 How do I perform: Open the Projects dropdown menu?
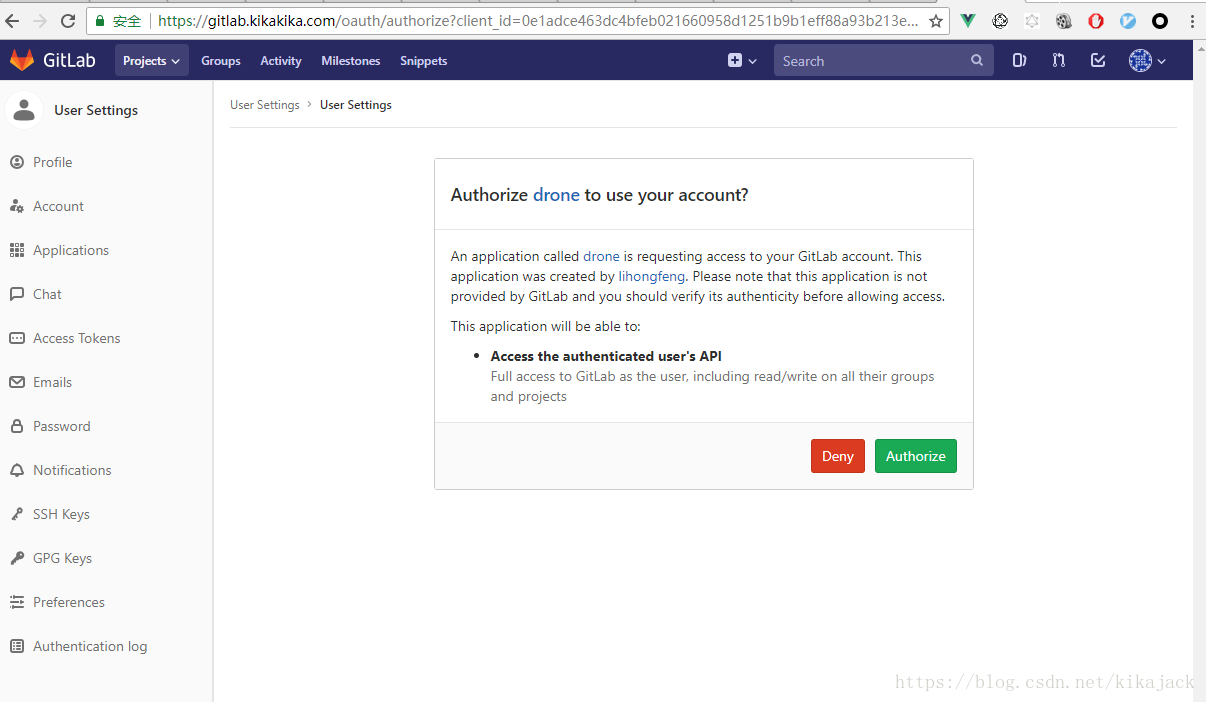(152, 61)
